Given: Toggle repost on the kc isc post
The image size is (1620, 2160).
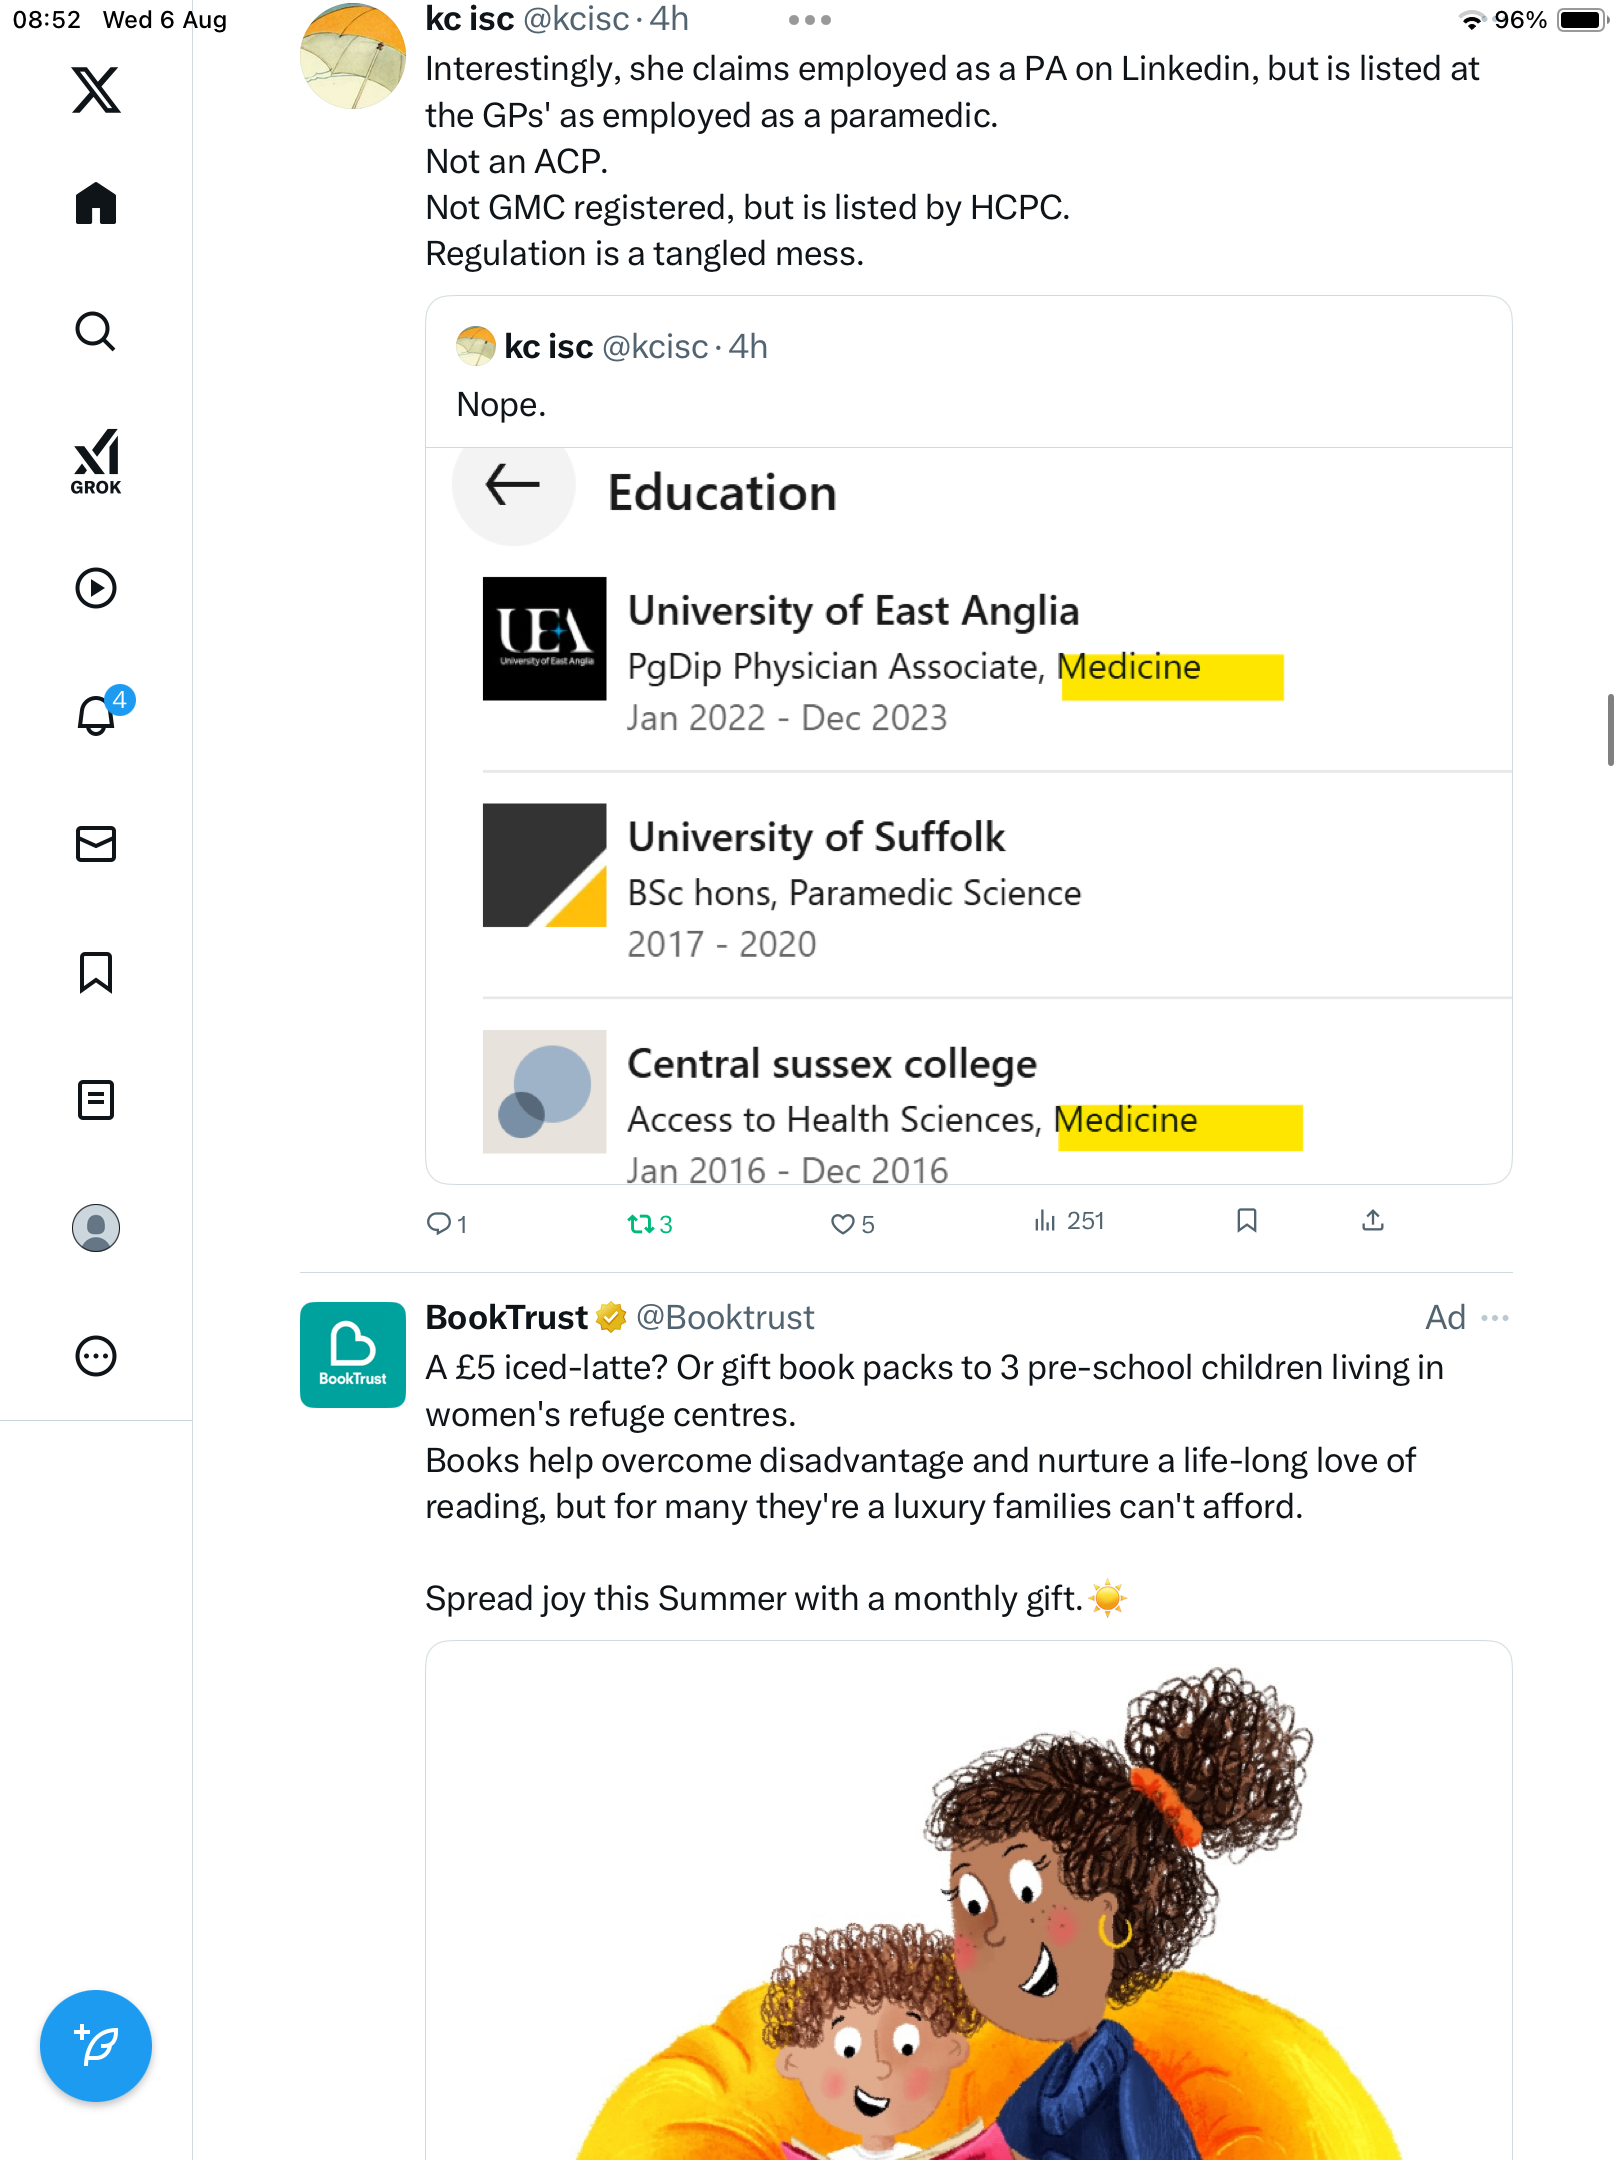Looking at the screenshot, I should point(649,1223).
